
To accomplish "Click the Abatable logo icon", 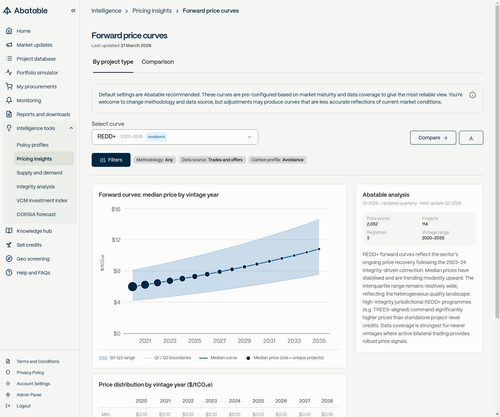I will point(7,11).
